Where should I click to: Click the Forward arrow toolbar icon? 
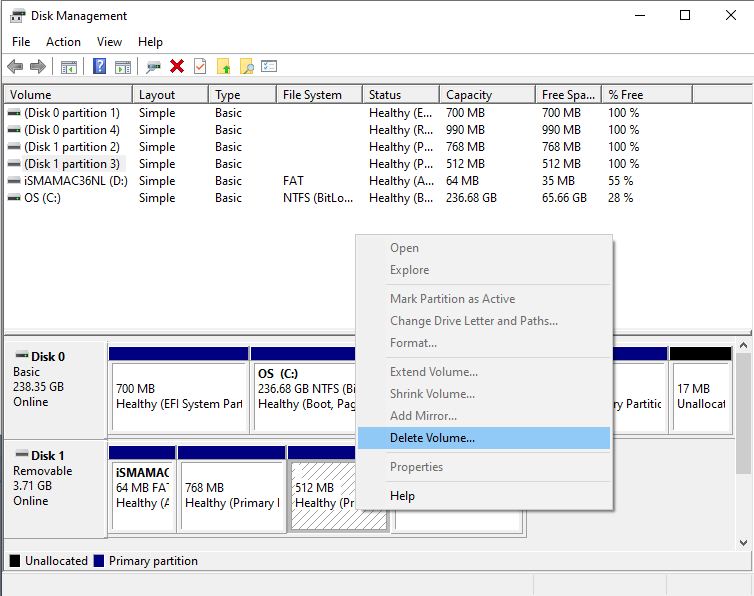click(x=38, y=67)
